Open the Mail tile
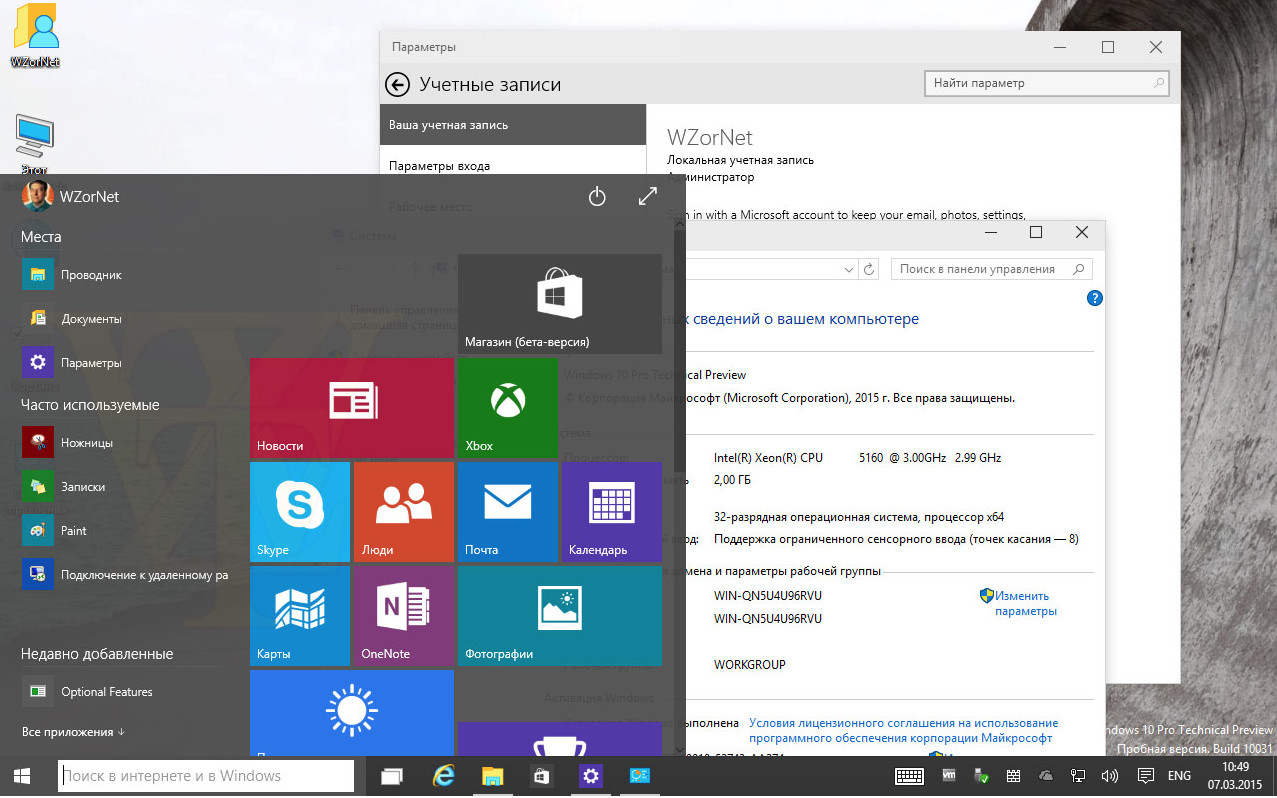This screenshot has height=798, width=1277. point(507,510)
